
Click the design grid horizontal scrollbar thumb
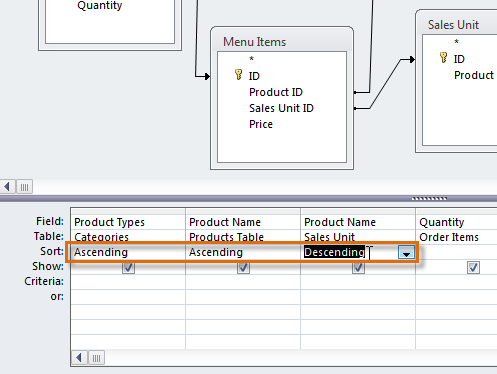tap(97, 358)
